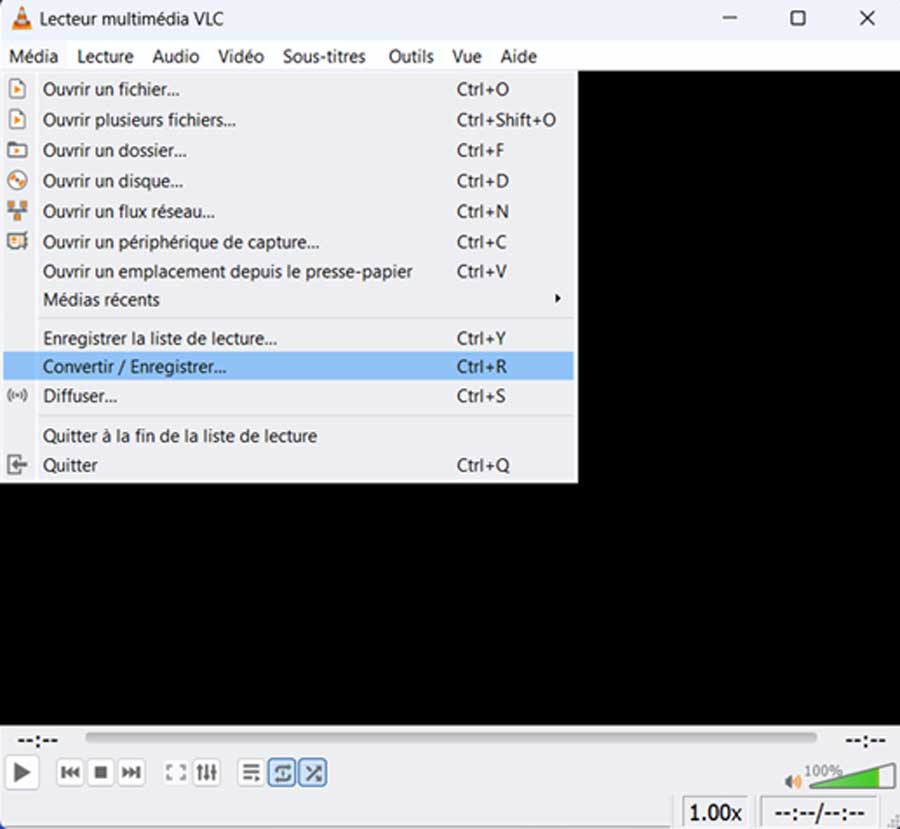Select Quitter to exit VLC
The image size is (900, 829).
point(289,465)
